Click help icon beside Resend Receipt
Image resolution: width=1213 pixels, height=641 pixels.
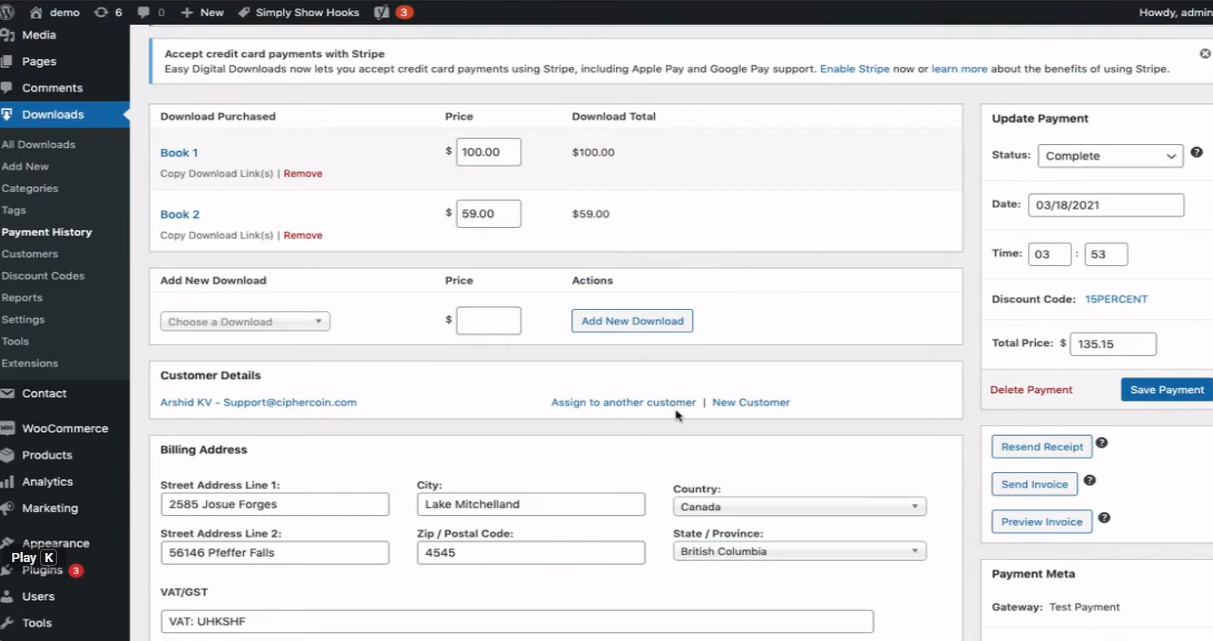[1101, 443]
